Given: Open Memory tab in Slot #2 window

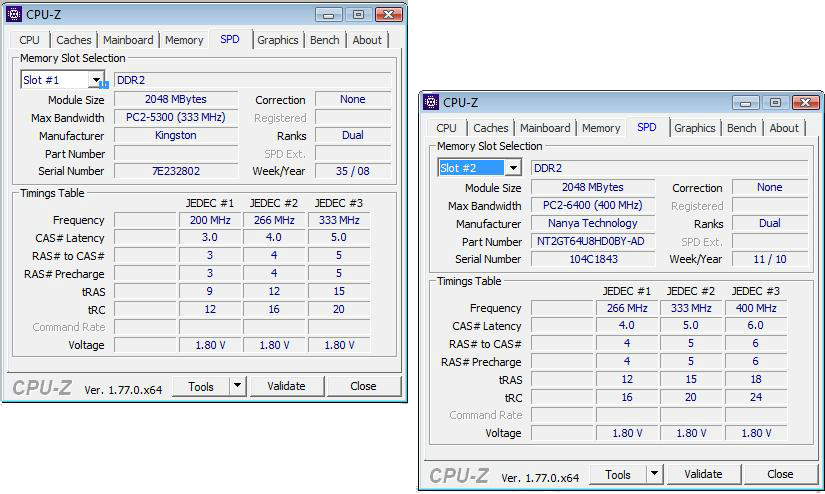Looking at the screenshot, I should [x=601, y=128].
